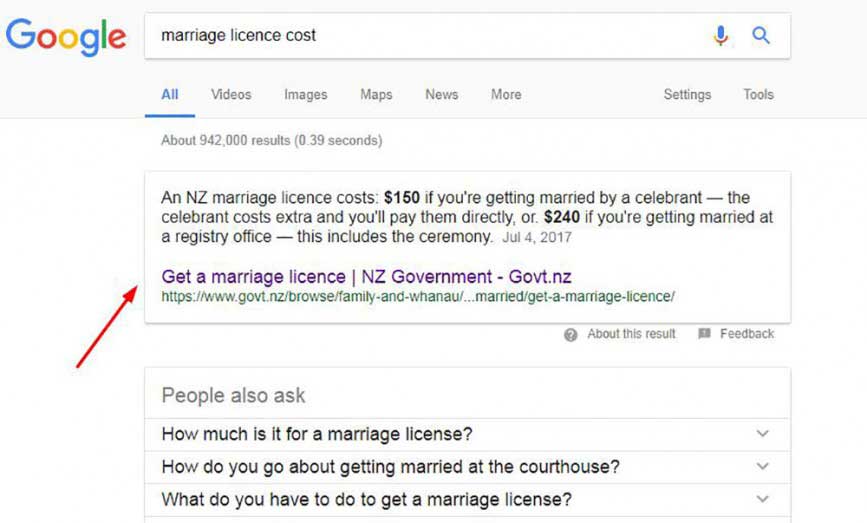The image size is (867, 523).
Task: Click the blue search magnifier icon
Action: (761, 35)
